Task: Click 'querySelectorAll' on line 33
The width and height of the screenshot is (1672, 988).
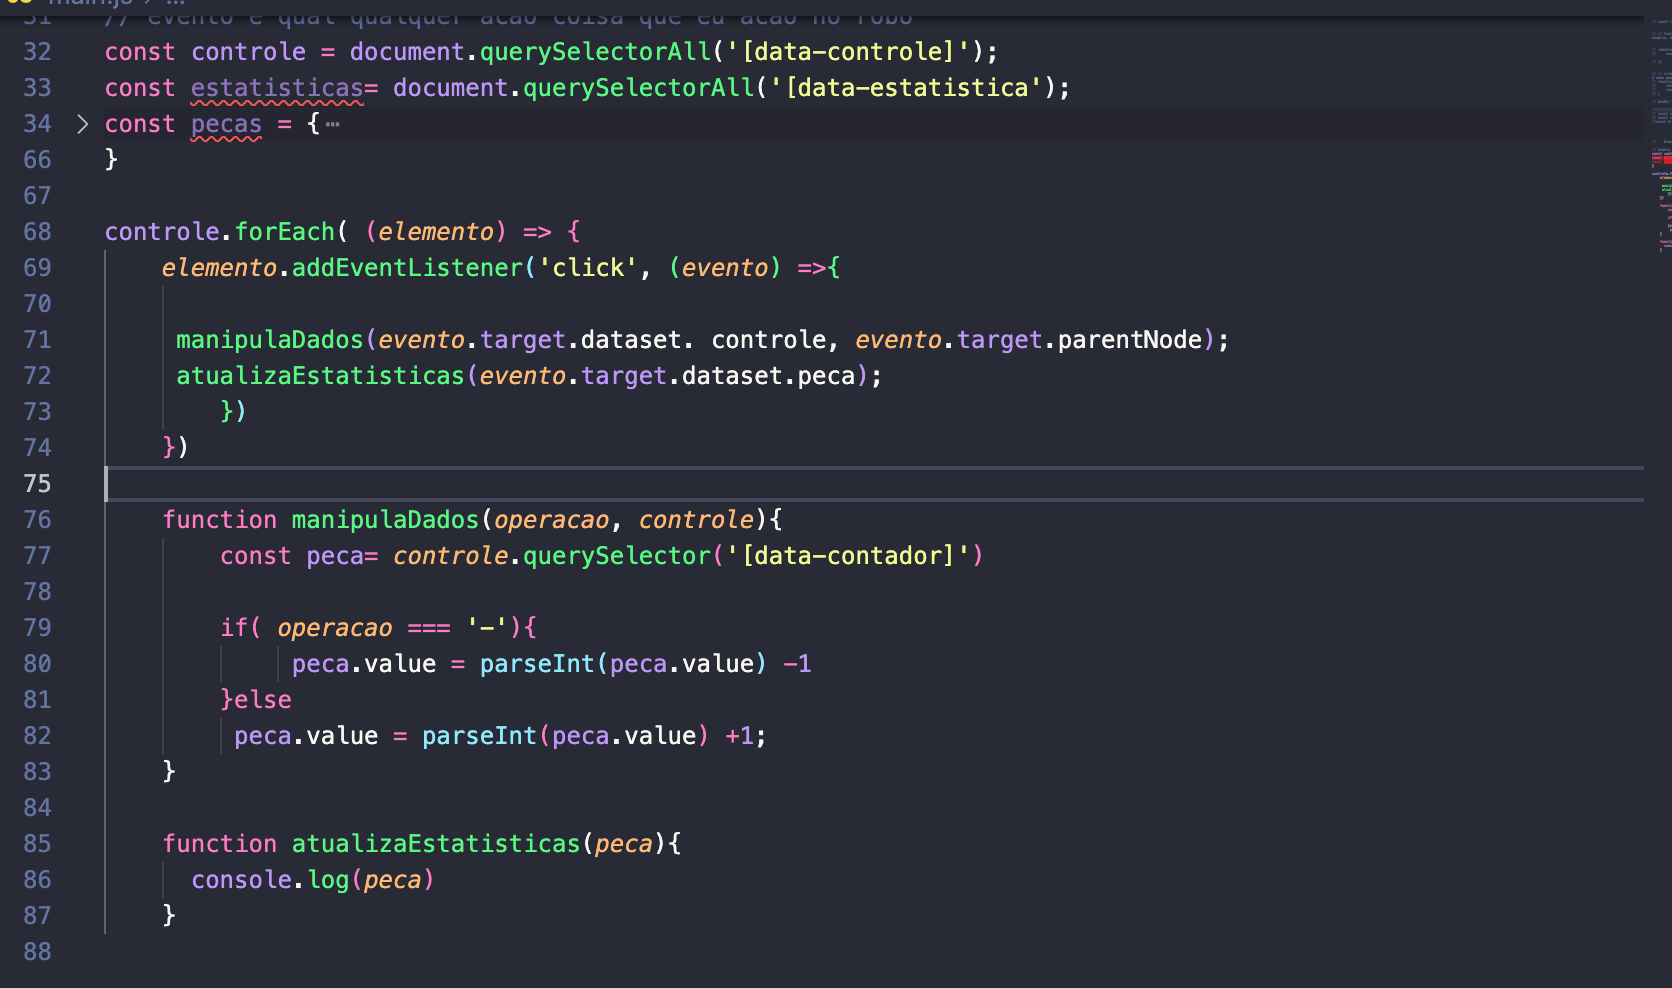Action: pyautogui.click(x=638, y=88)
